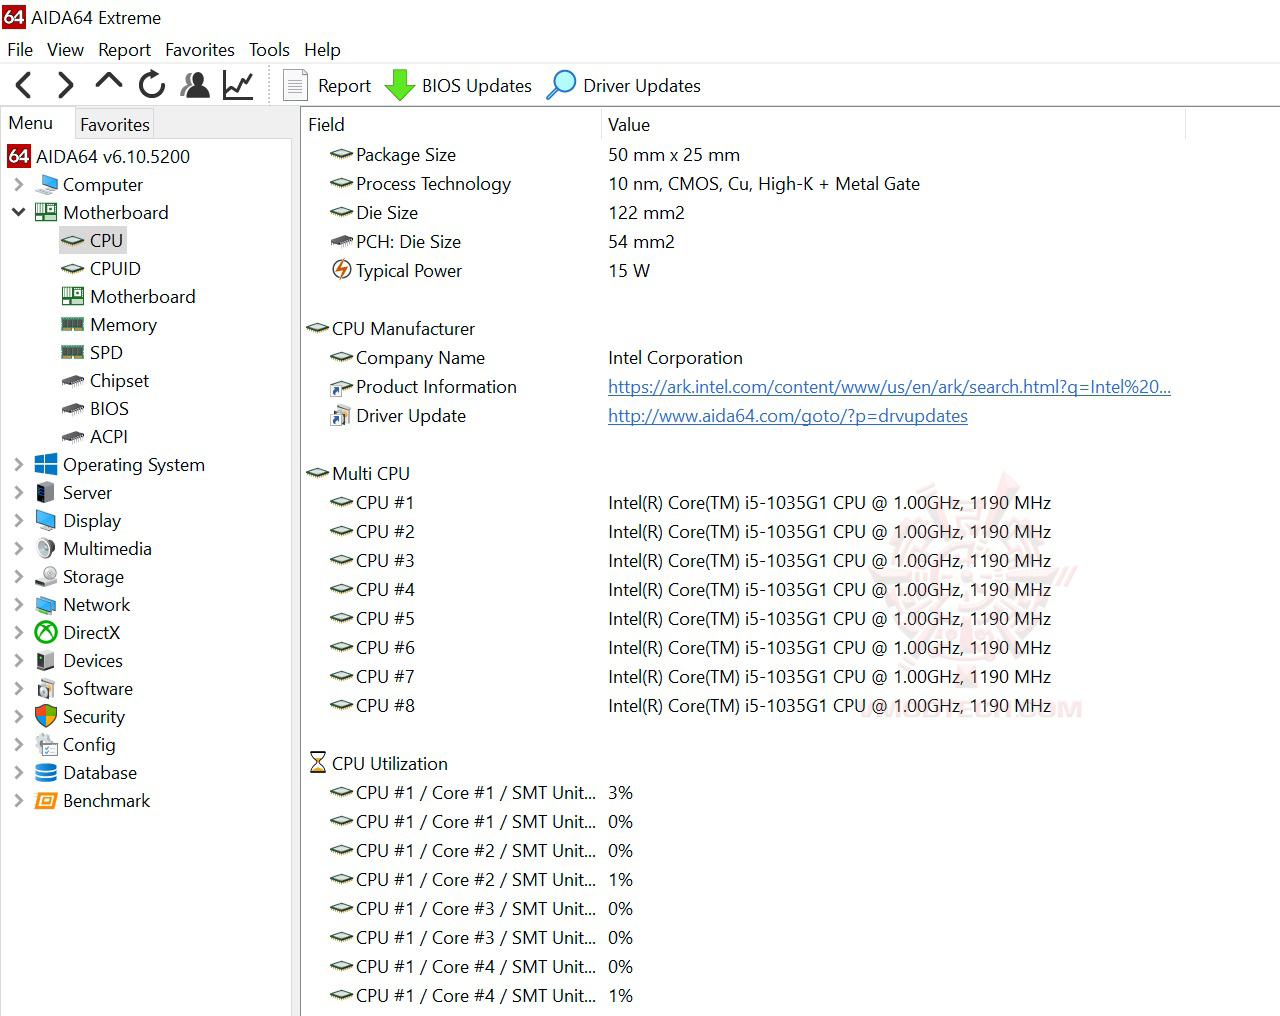Screen dimensions: 1280x1016
Task: Go up one level with Up arrow
Action: [x=108, y=83]
